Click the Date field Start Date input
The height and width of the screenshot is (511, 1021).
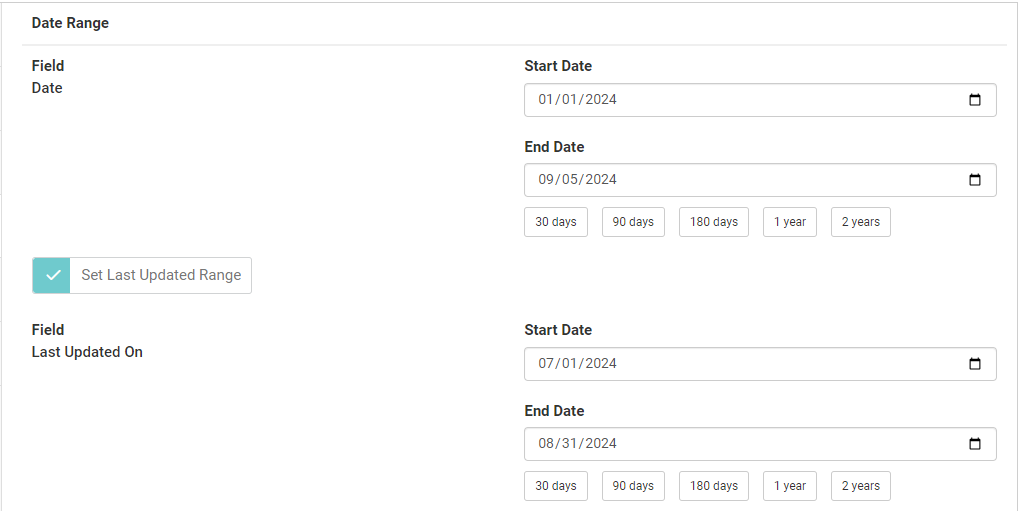coord(740,100)
